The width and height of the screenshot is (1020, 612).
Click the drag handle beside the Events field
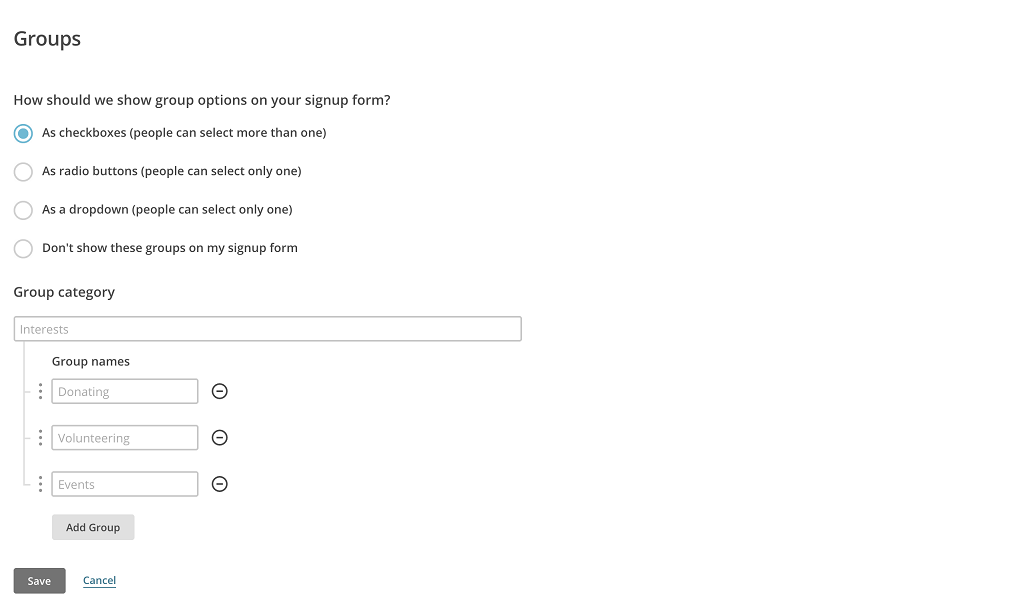click(x=40, y=484)
